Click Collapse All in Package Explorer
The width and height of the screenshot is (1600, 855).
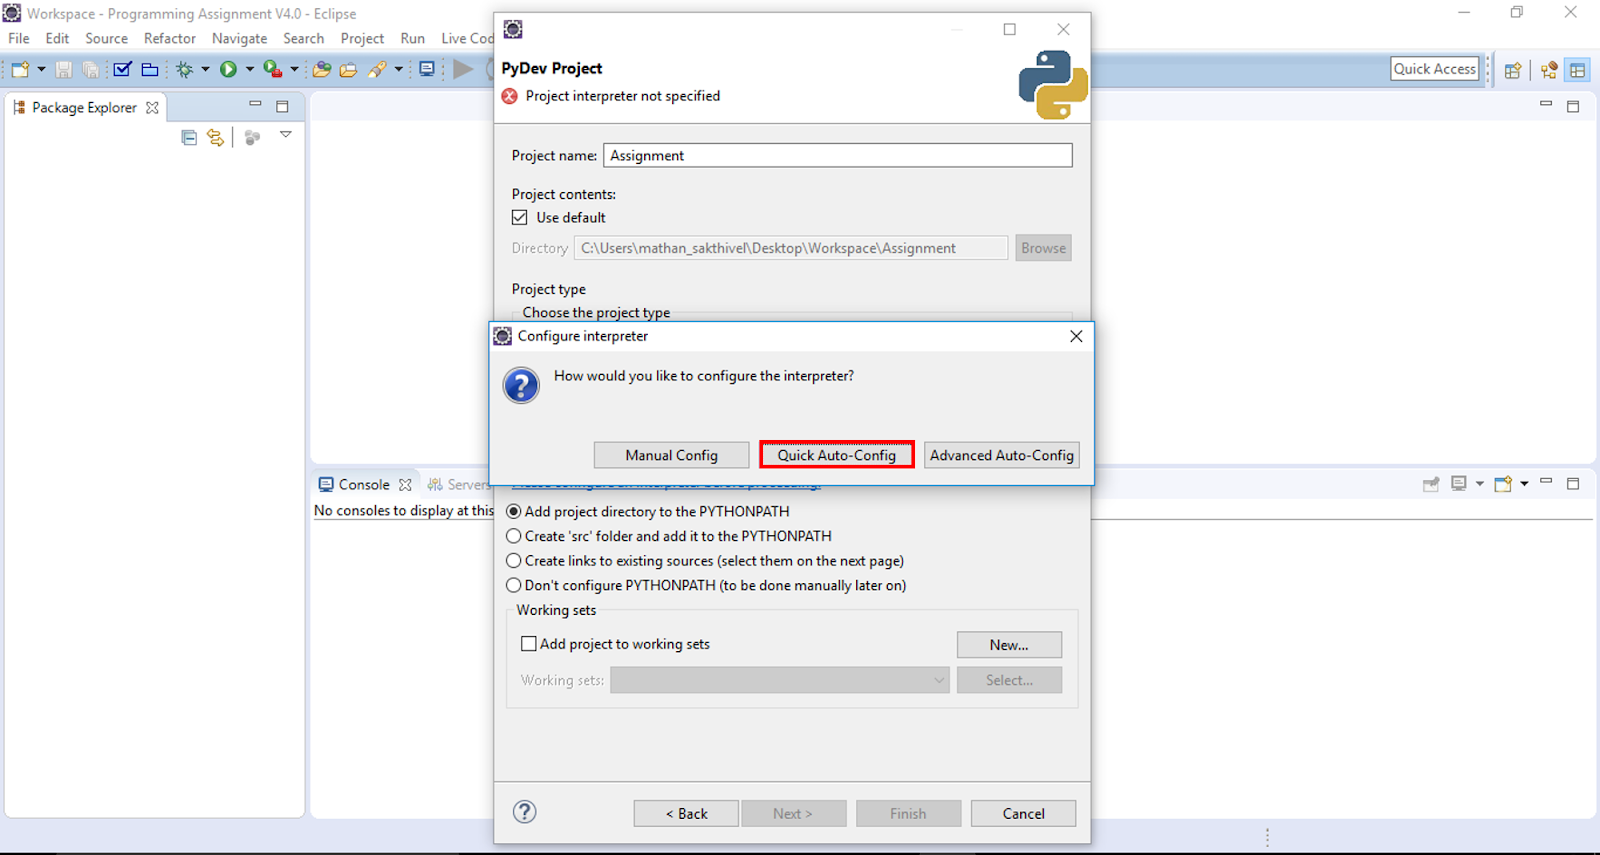(189, 138)
